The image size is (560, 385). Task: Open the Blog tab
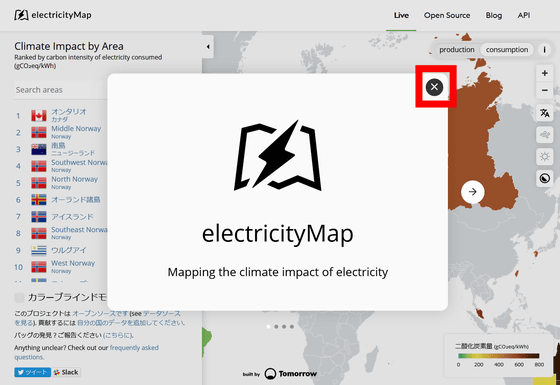tap(494, 15)
